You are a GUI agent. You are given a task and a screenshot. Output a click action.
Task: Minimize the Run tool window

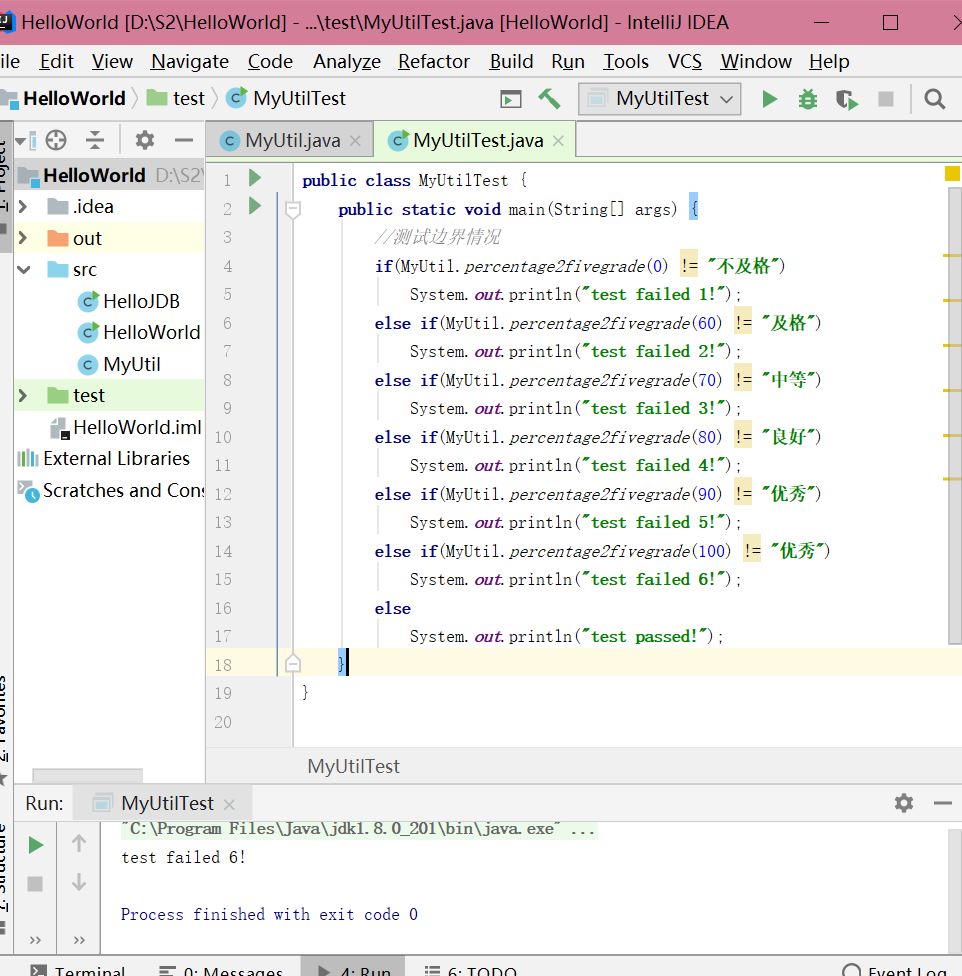(943, 804)
